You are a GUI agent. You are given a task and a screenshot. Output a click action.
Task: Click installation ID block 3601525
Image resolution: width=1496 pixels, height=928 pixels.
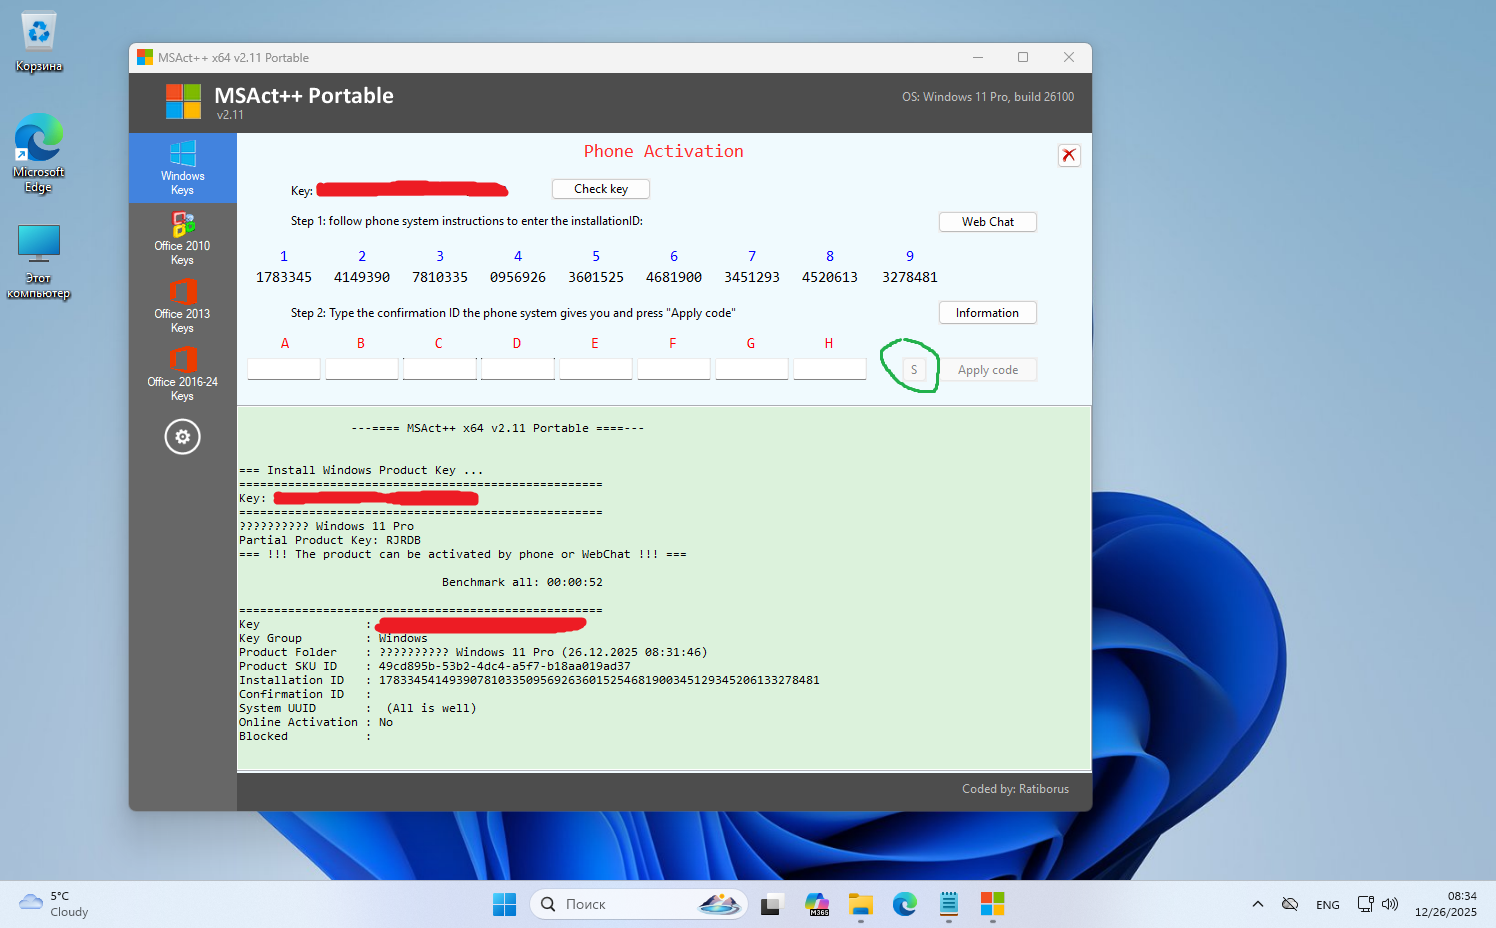[x=596, y=277]
